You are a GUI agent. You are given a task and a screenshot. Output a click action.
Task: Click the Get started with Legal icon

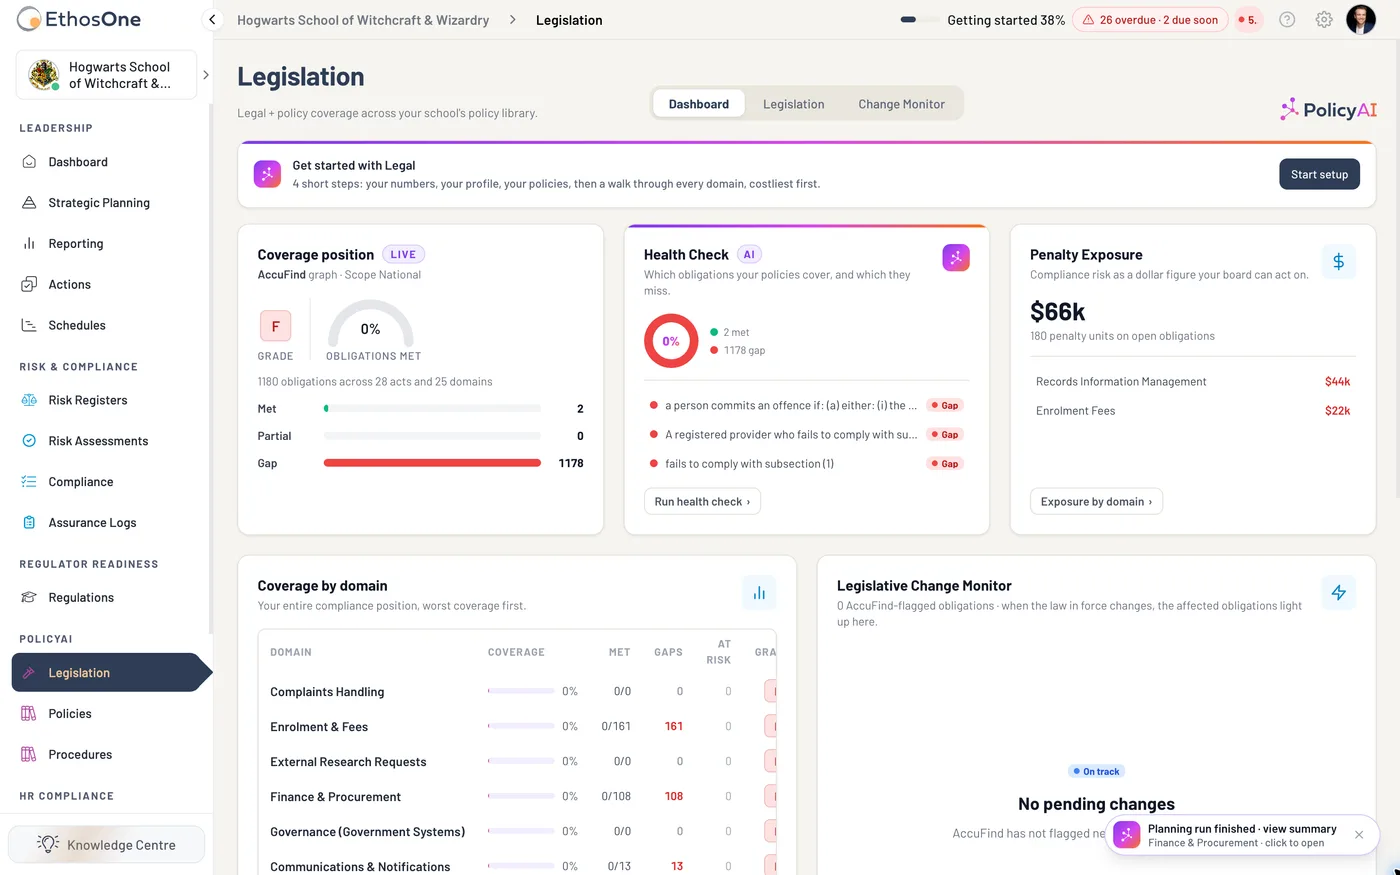point(267,174)
